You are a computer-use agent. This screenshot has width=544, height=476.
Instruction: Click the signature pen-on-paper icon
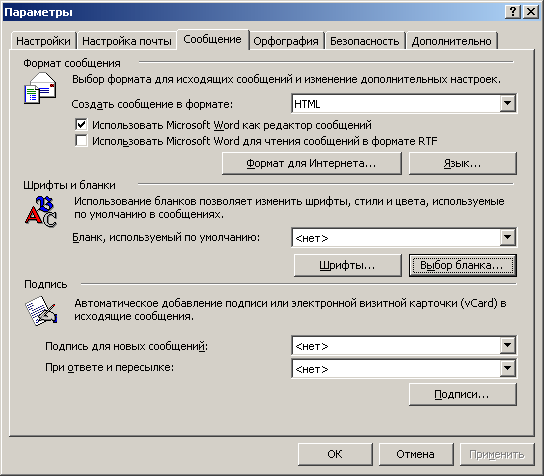click(41, 311)
